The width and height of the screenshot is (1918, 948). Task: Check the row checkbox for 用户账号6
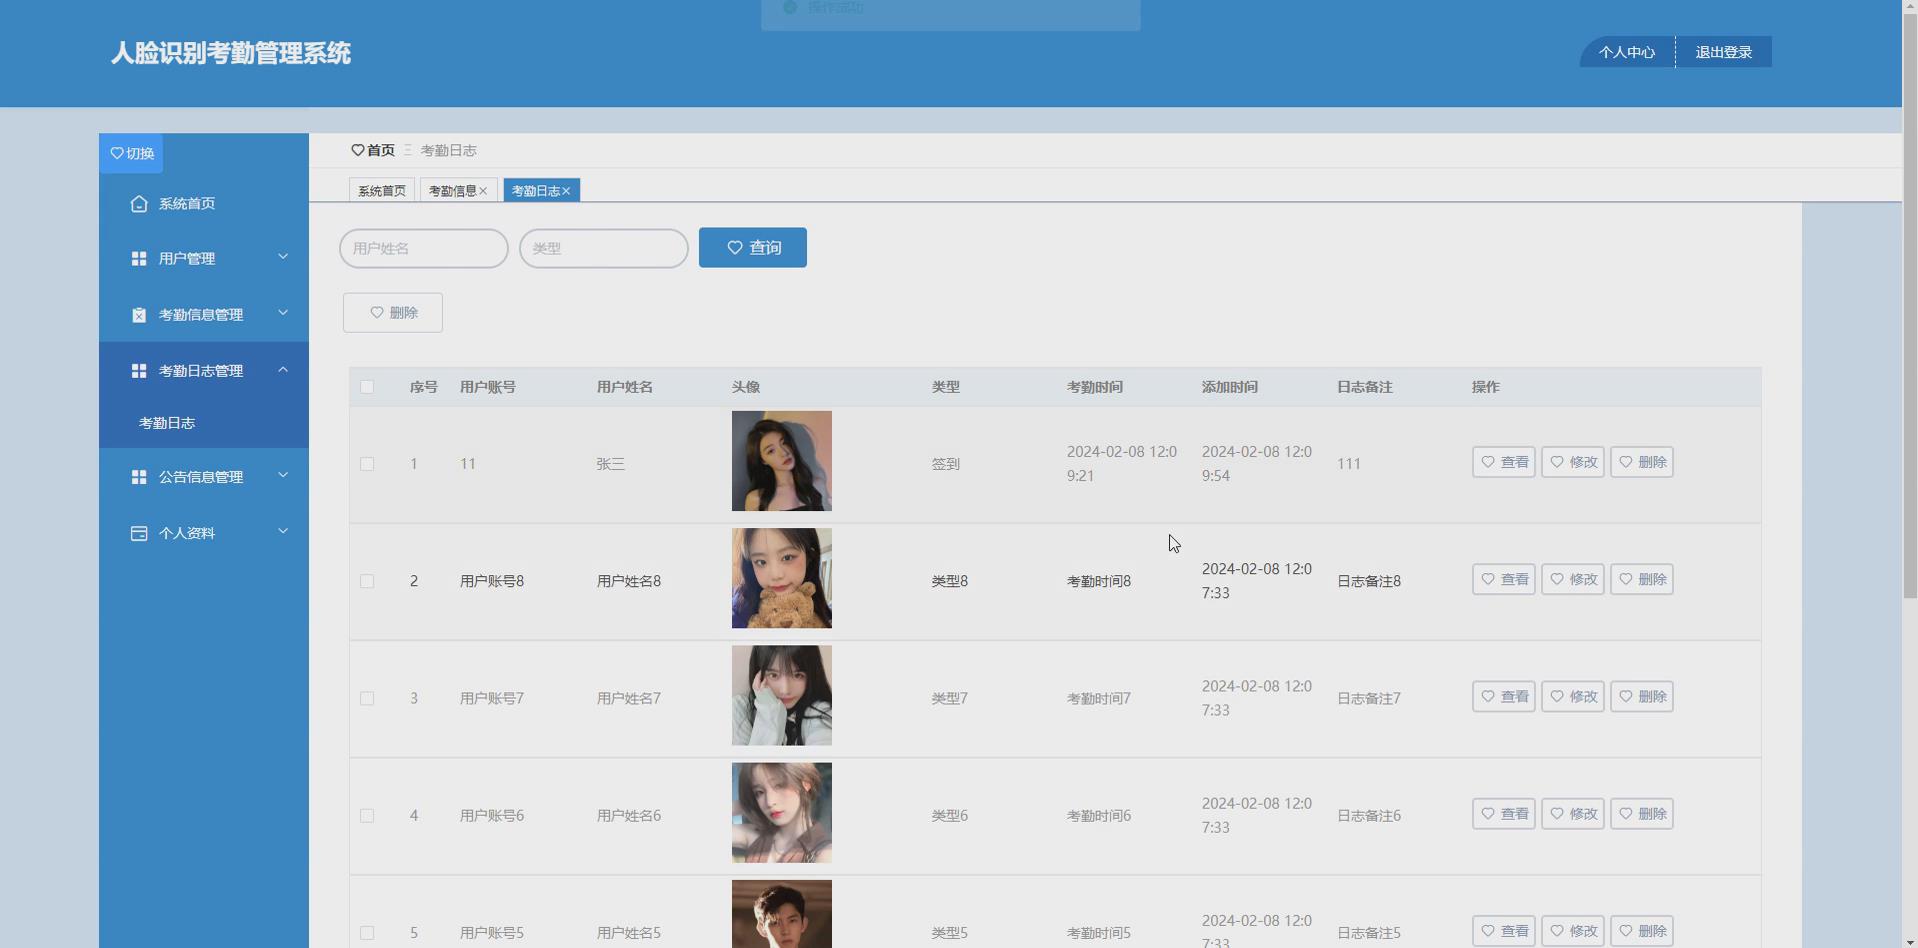pos(367,816)
